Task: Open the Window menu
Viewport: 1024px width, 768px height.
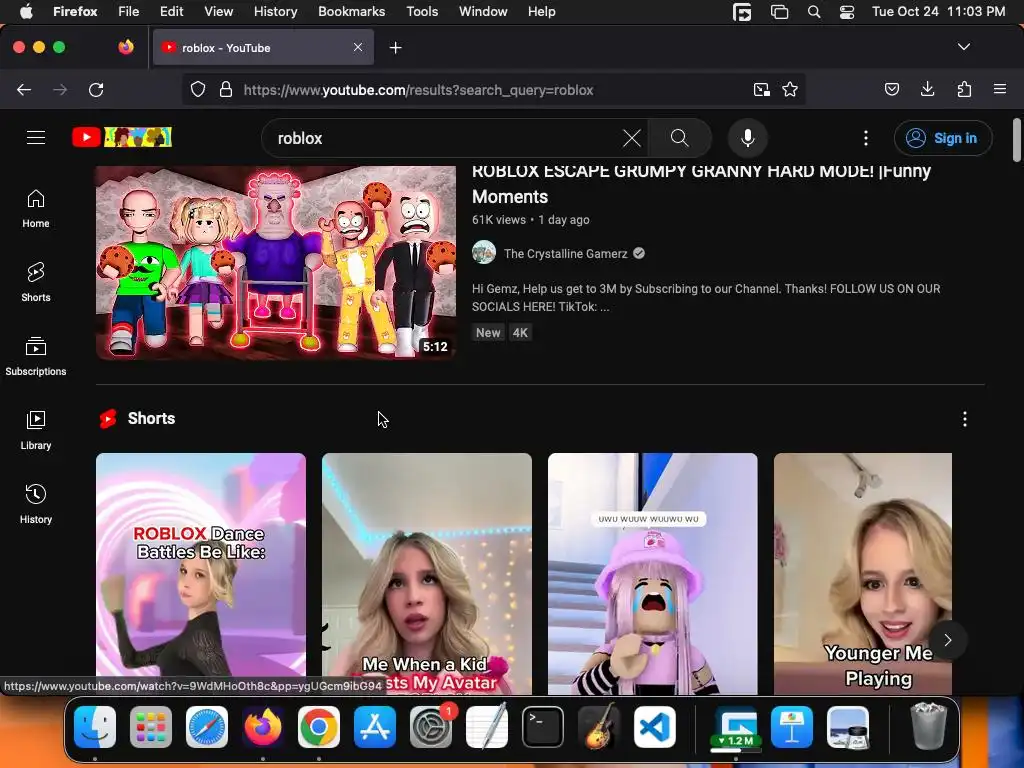Action: [483, 12]
